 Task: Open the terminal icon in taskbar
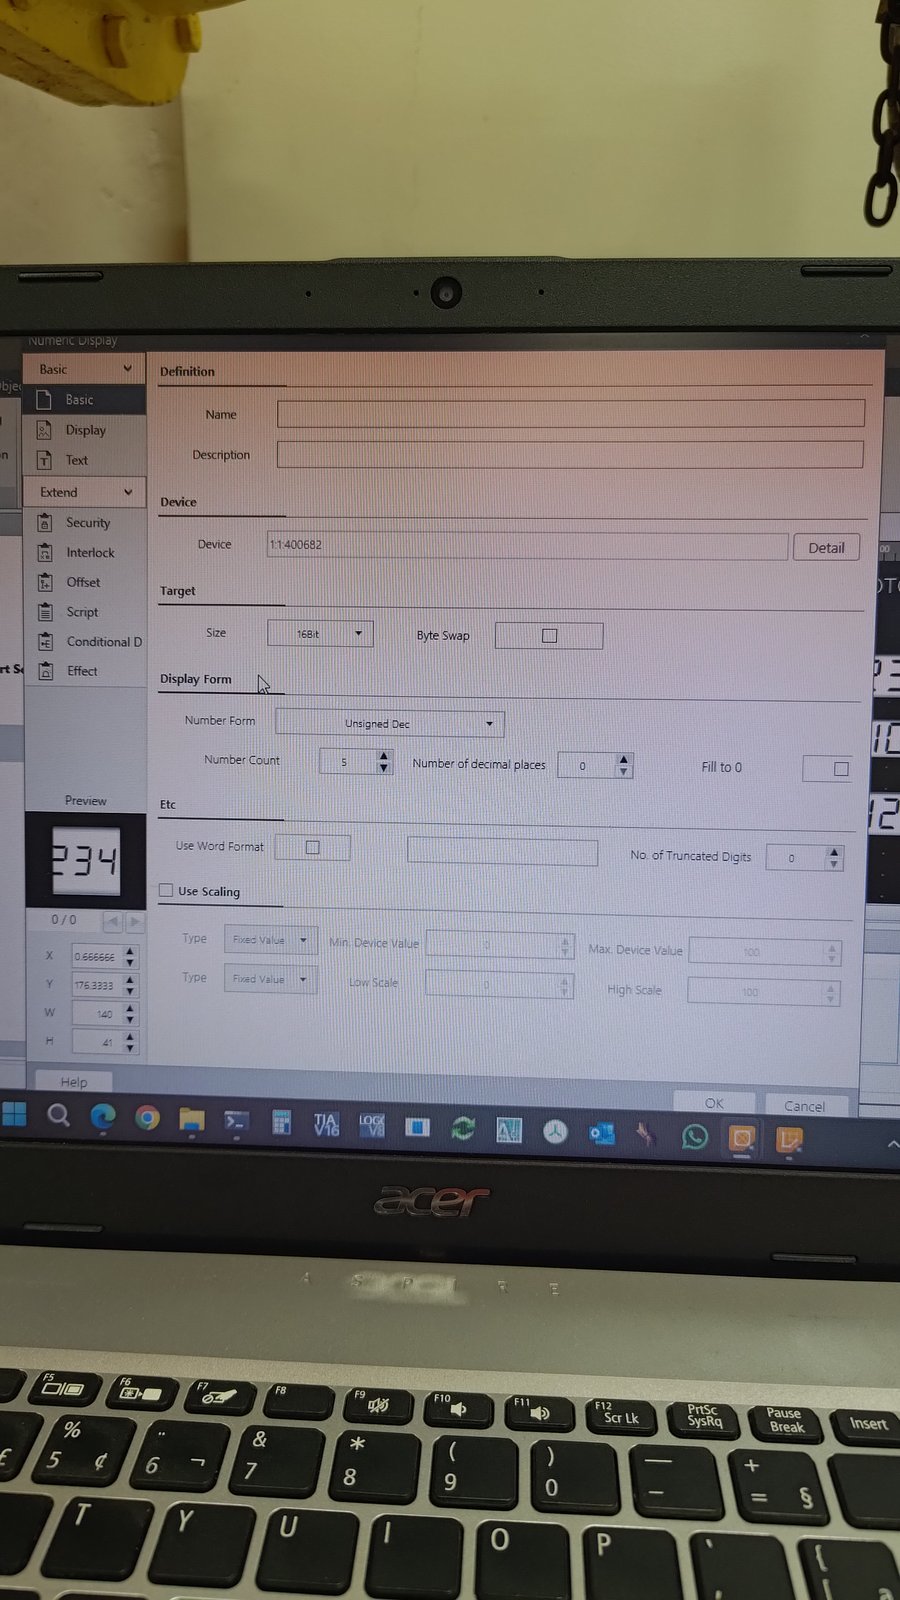236,1122
